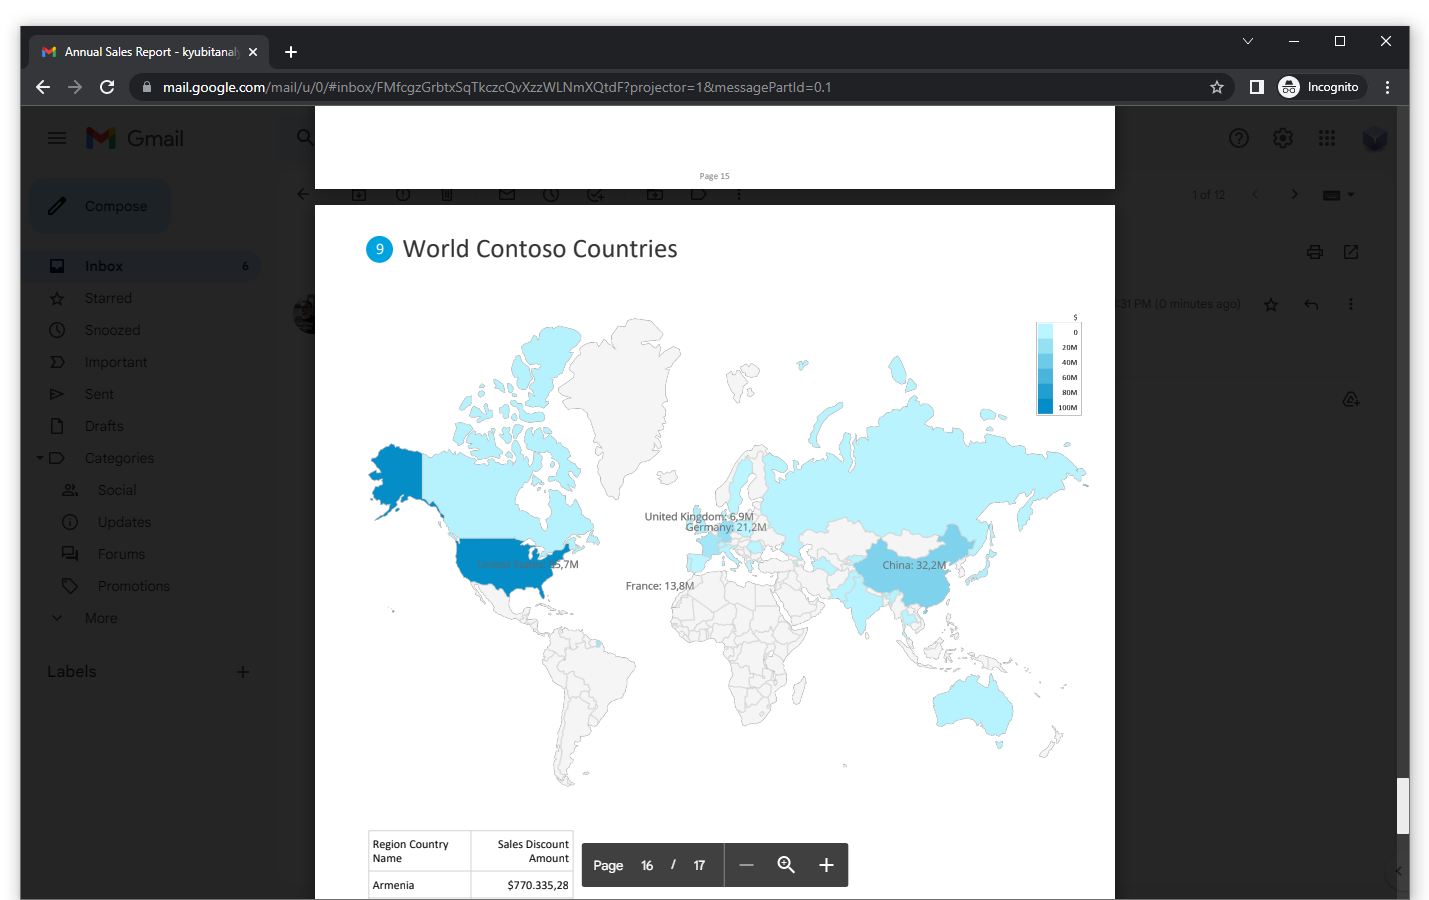
Task: Click the Region Country Name header
Action: click(420, 851)
